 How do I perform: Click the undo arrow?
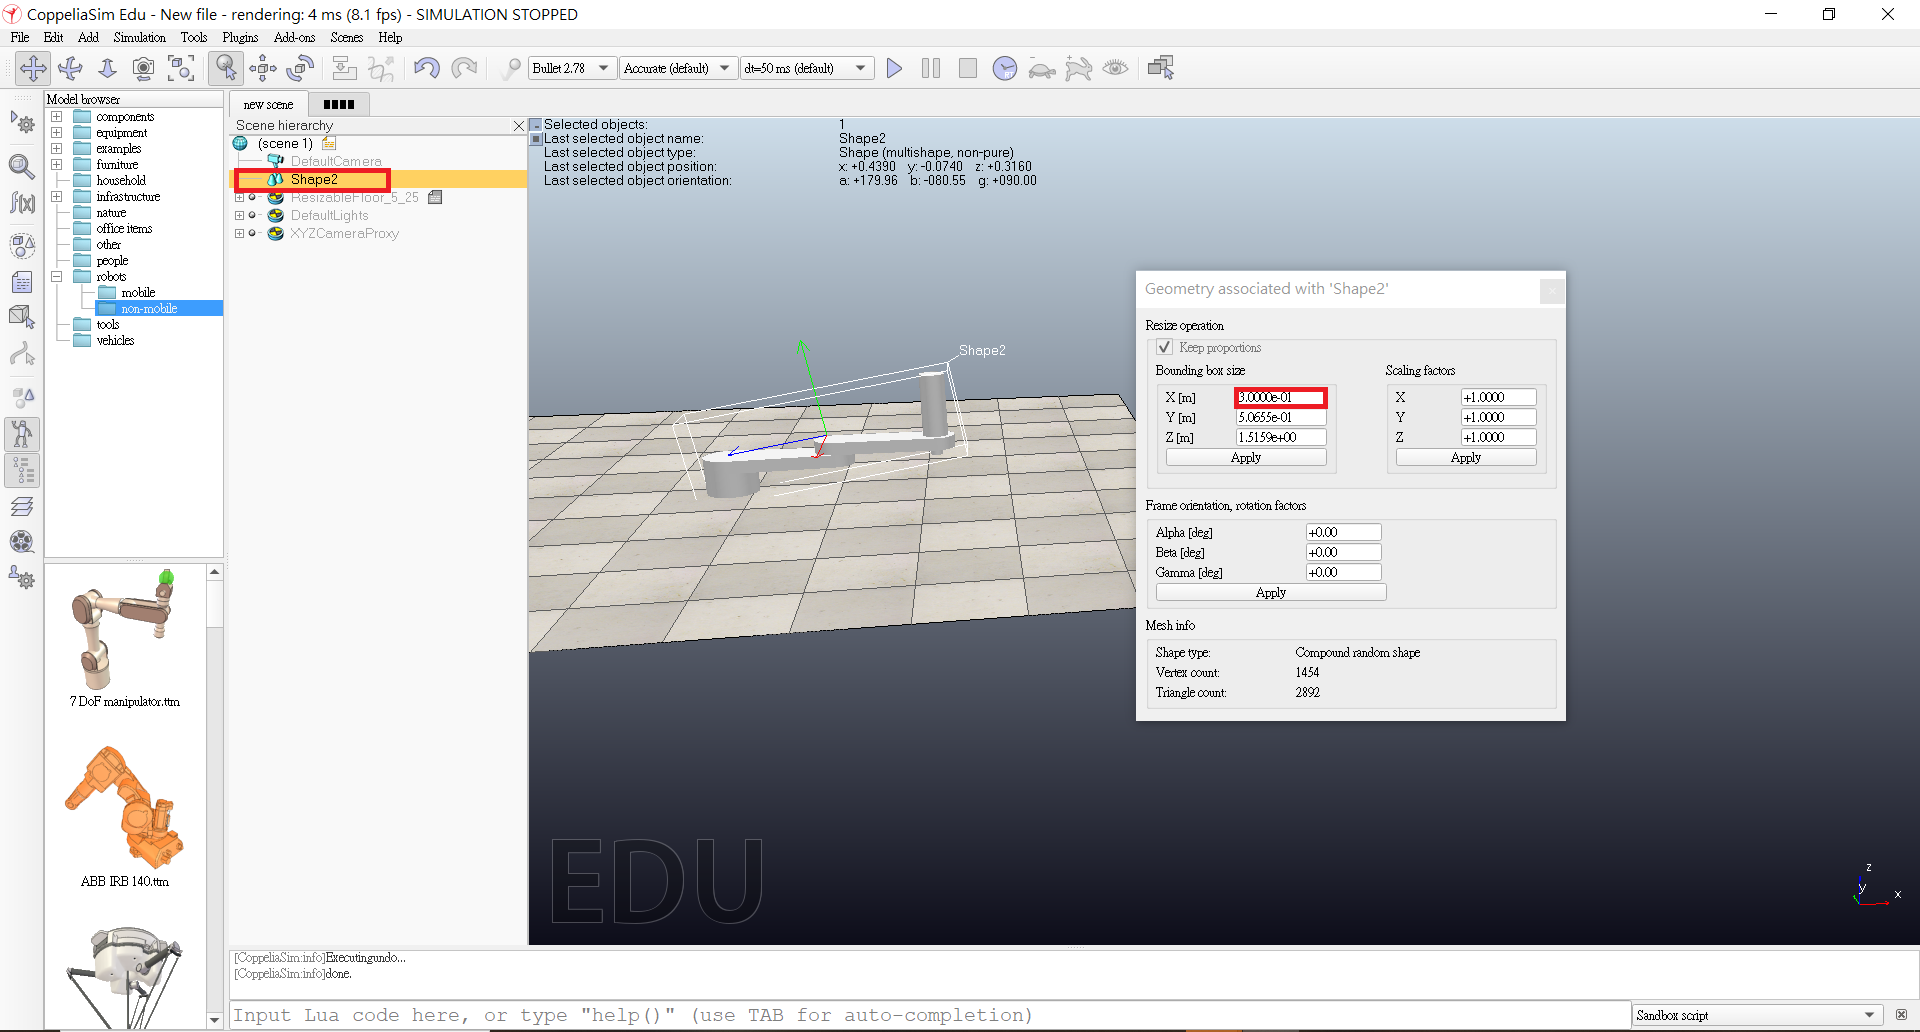[x=427, y=68]
